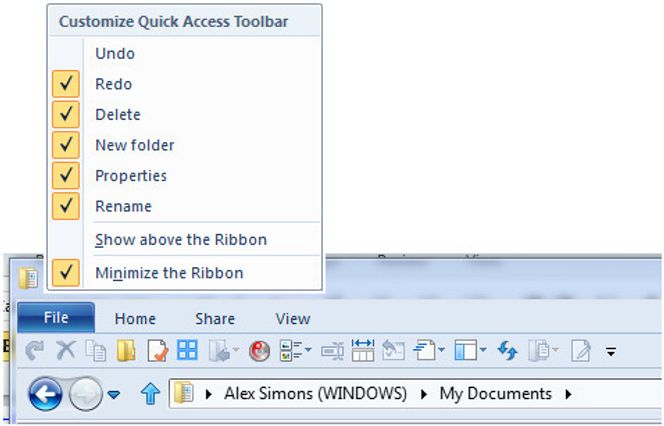Click the Edit pencil-page icon
This screenshot has height=426, width=664.
click(581, 351)
